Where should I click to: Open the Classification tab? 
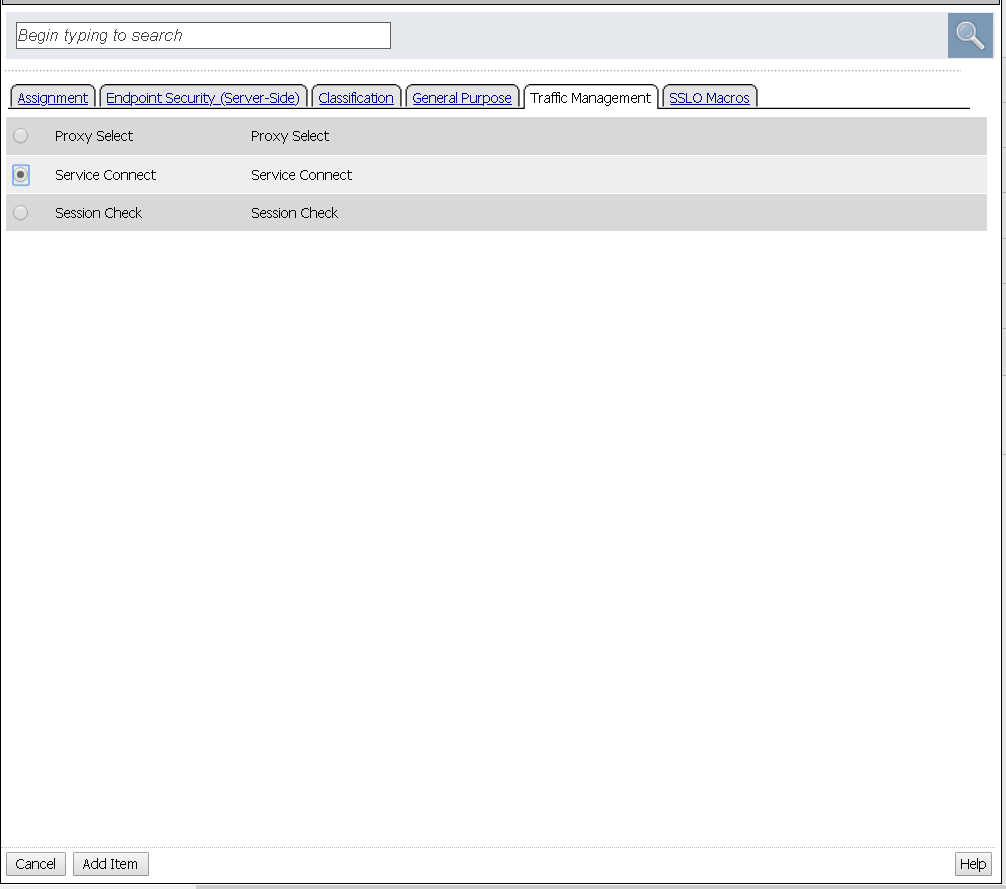[x=356, y=98]
